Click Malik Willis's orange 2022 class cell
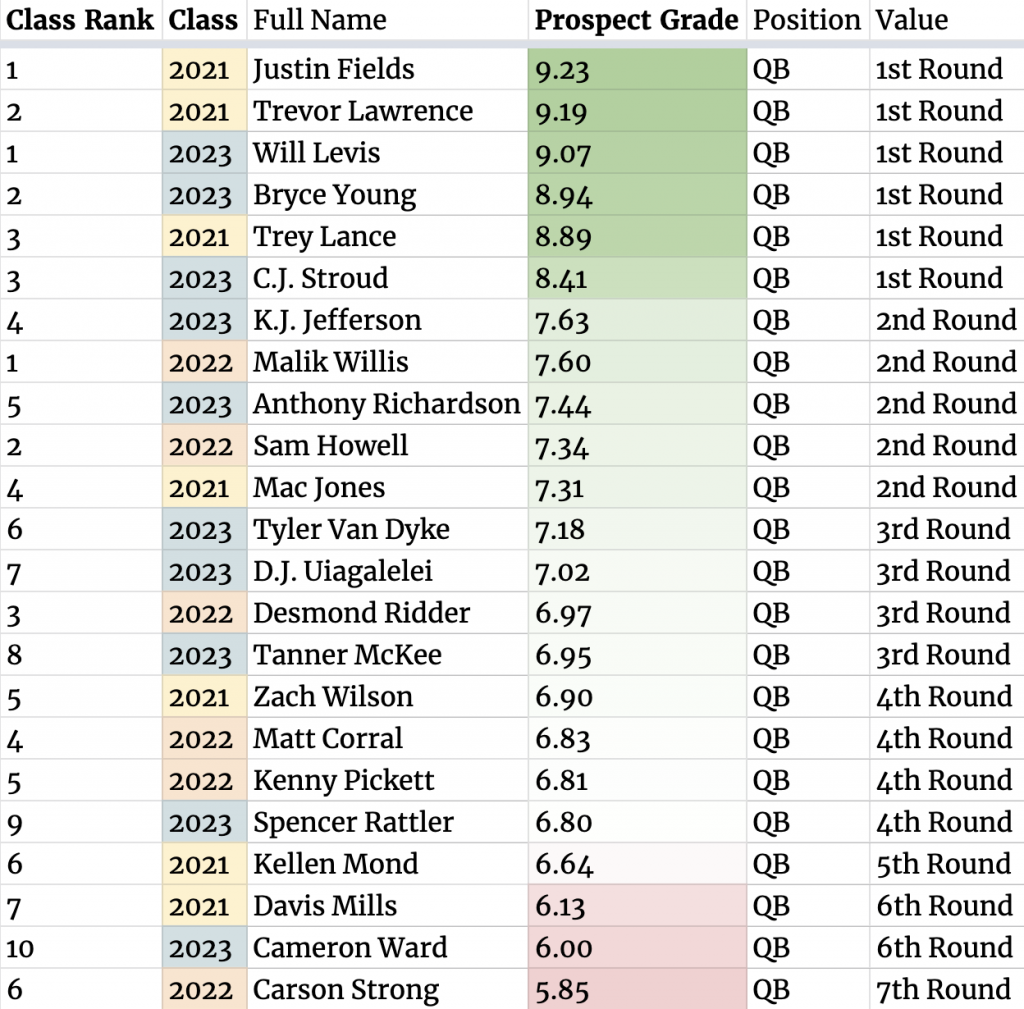 [x=203, y=362]
